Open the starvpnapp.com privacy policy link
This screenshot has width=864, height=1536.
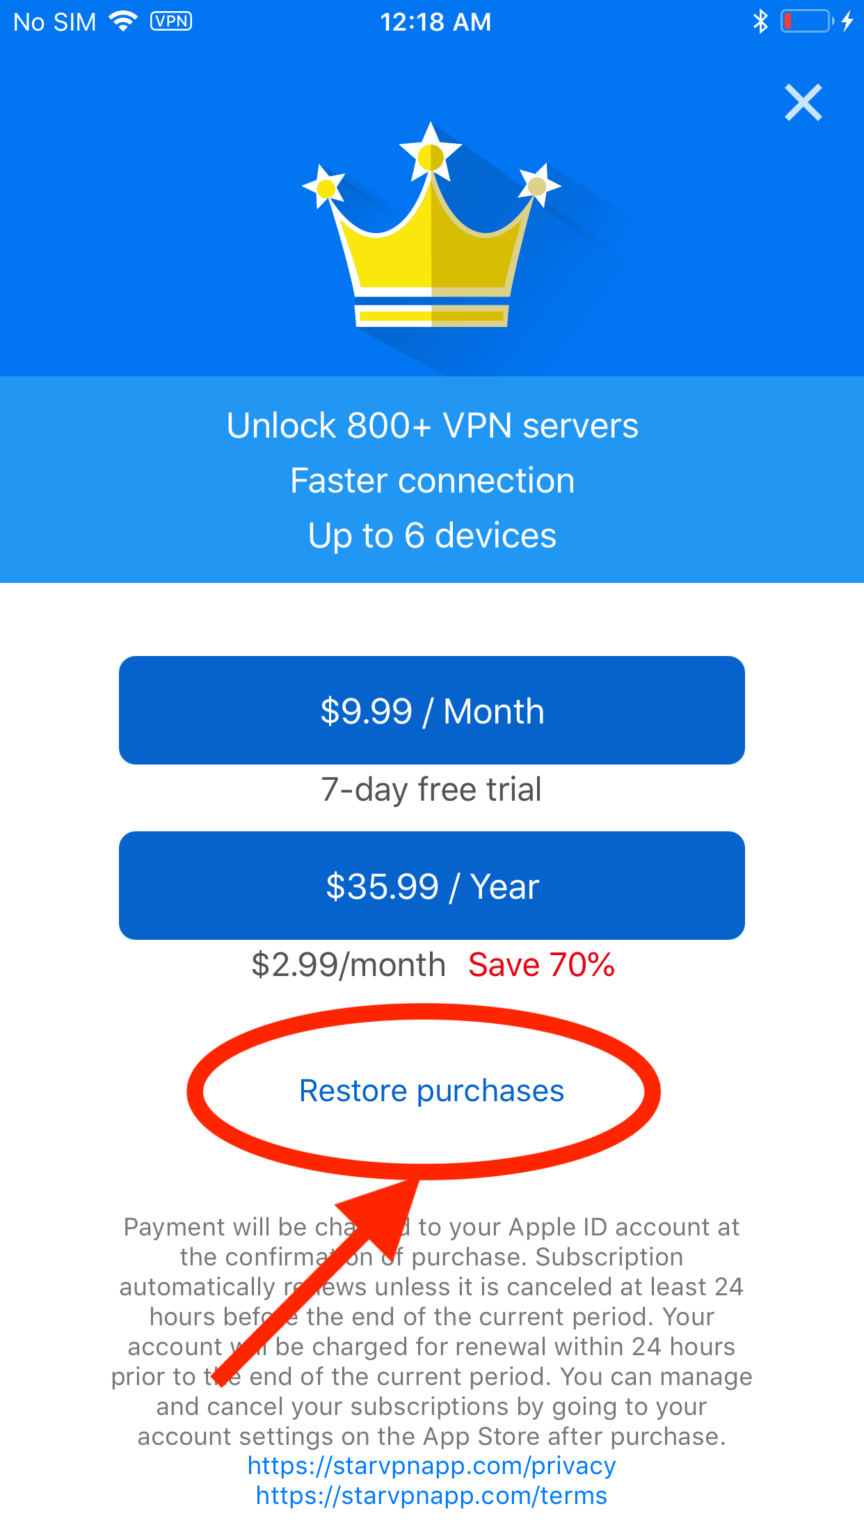point(430,1465)
